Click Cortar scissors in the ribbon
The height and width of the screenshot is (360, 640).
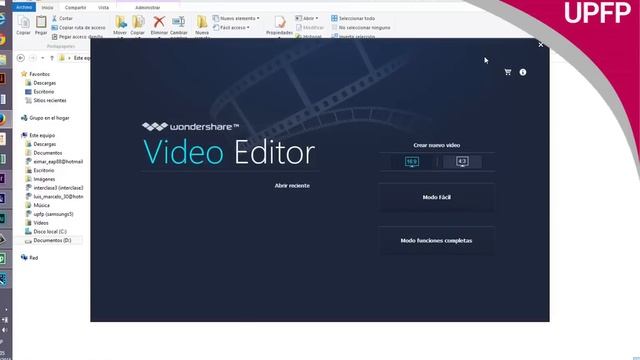(62, 18)
